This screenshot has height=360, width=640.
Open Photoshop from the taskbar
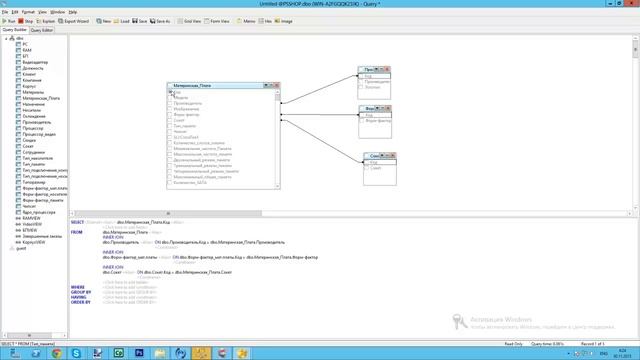tap(139, 353)
